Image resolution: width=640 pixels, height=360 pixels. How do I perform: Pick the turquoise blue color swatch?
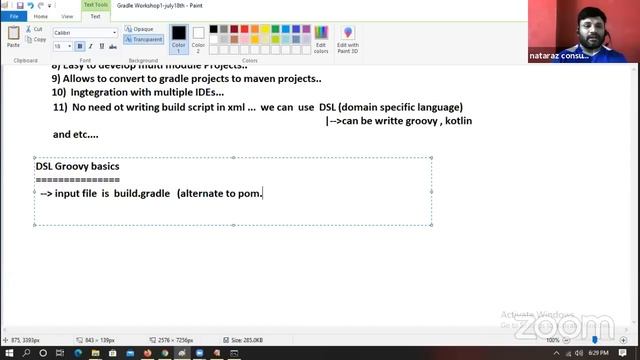pyautogui.click(x=286, y=29)
